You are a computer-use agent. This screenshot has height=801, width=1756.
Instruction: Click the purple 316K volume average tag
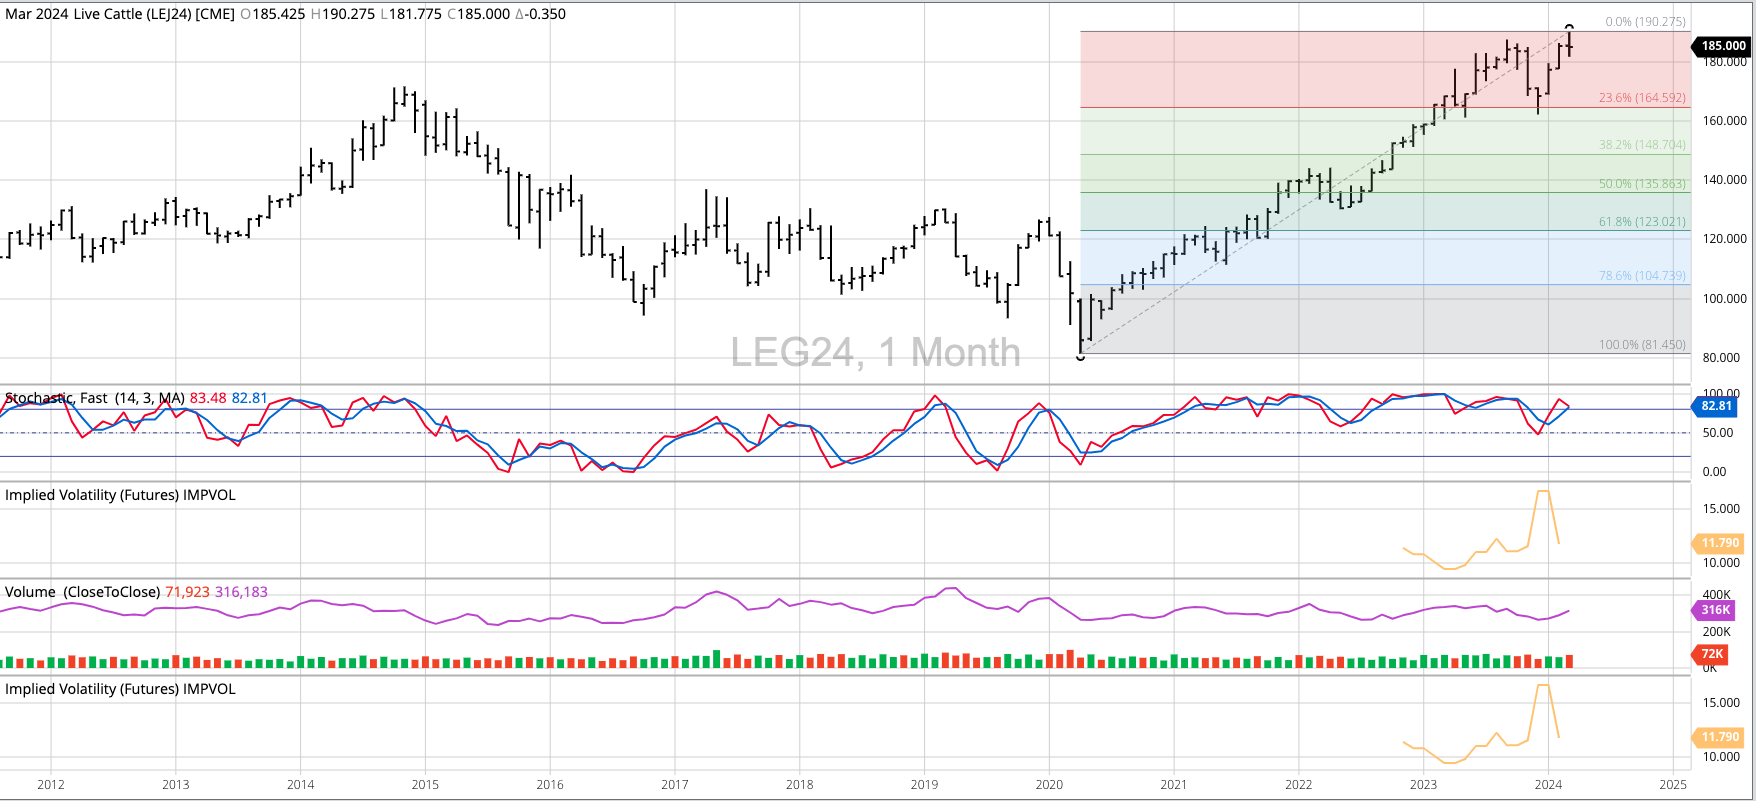click(1716, 610)
